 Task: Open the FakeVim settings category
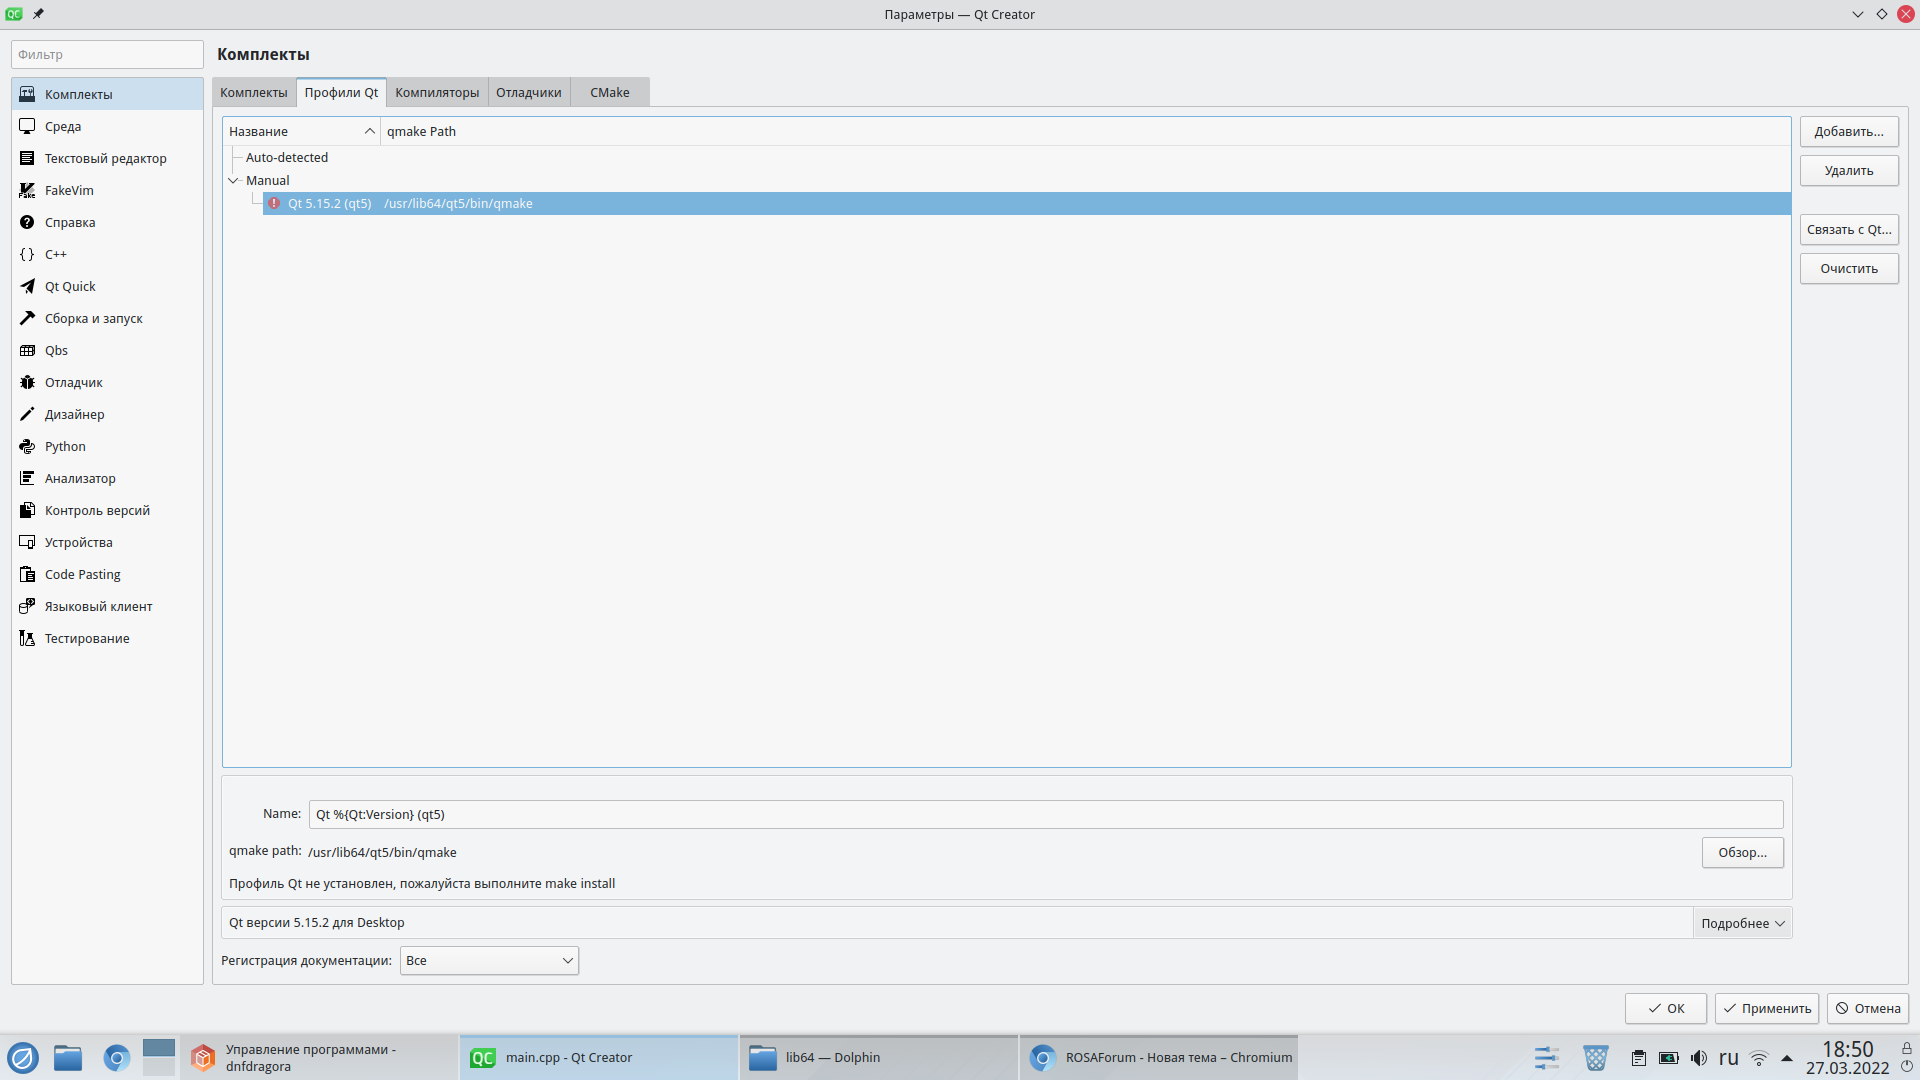pos(69,190)
